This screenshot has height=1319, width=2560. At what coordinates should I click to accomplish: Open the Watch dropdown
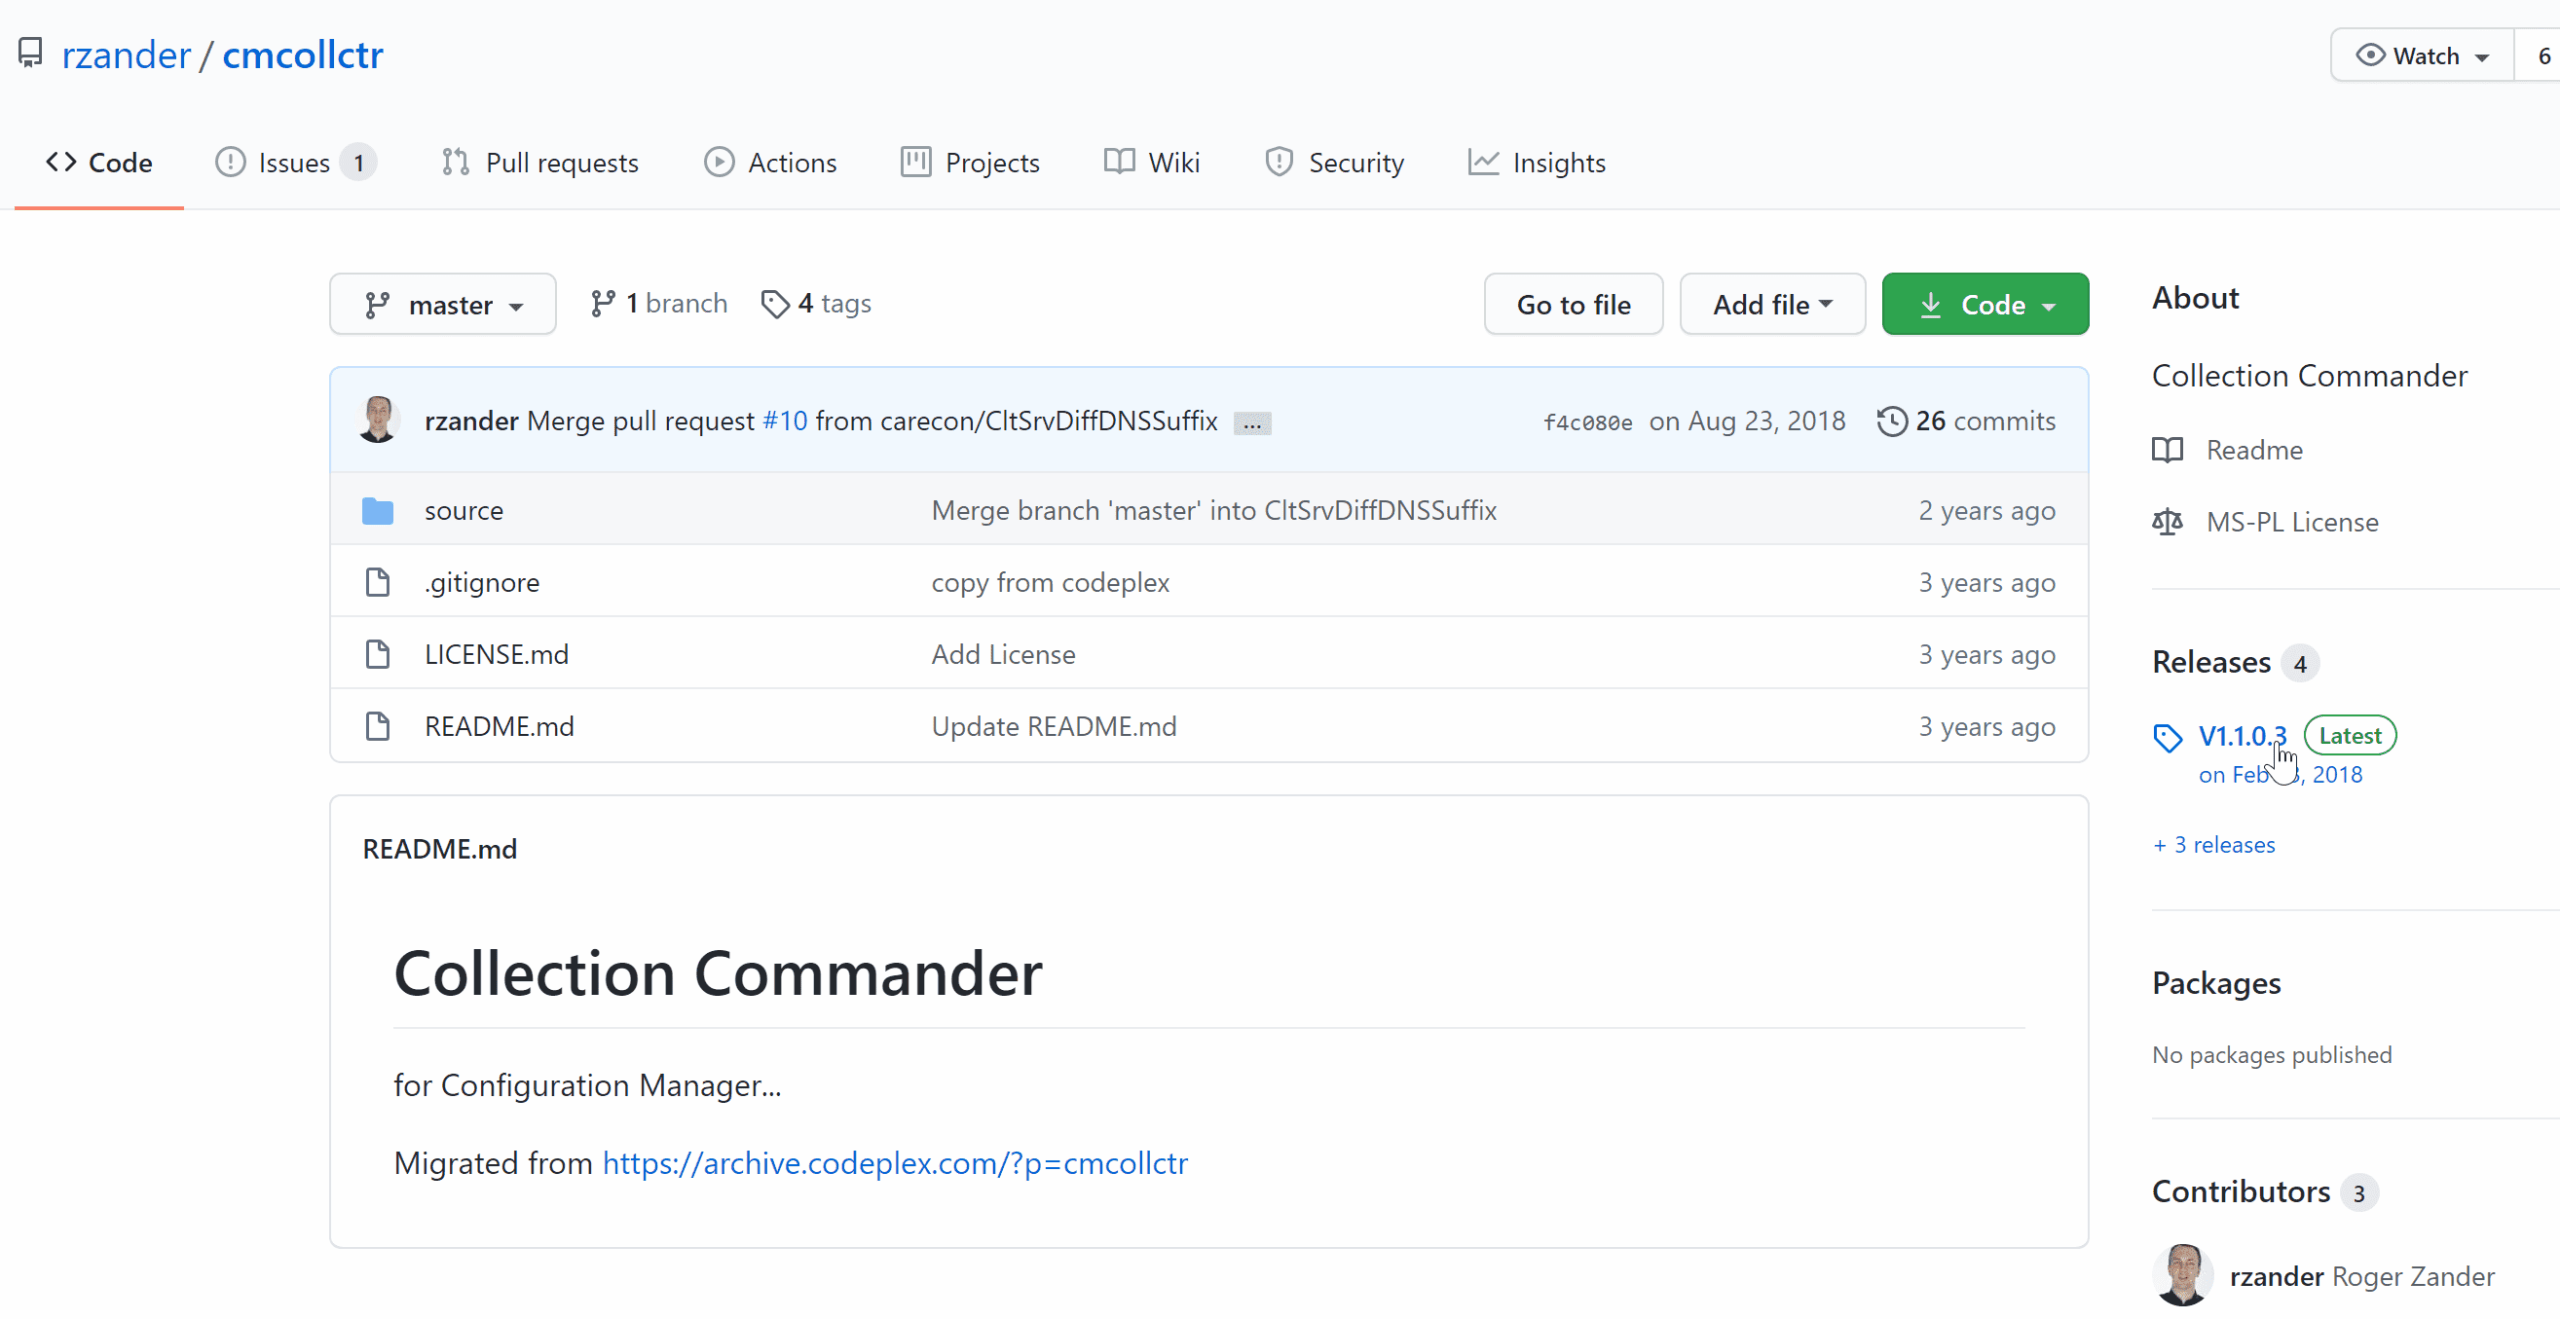click(2422, 56)
